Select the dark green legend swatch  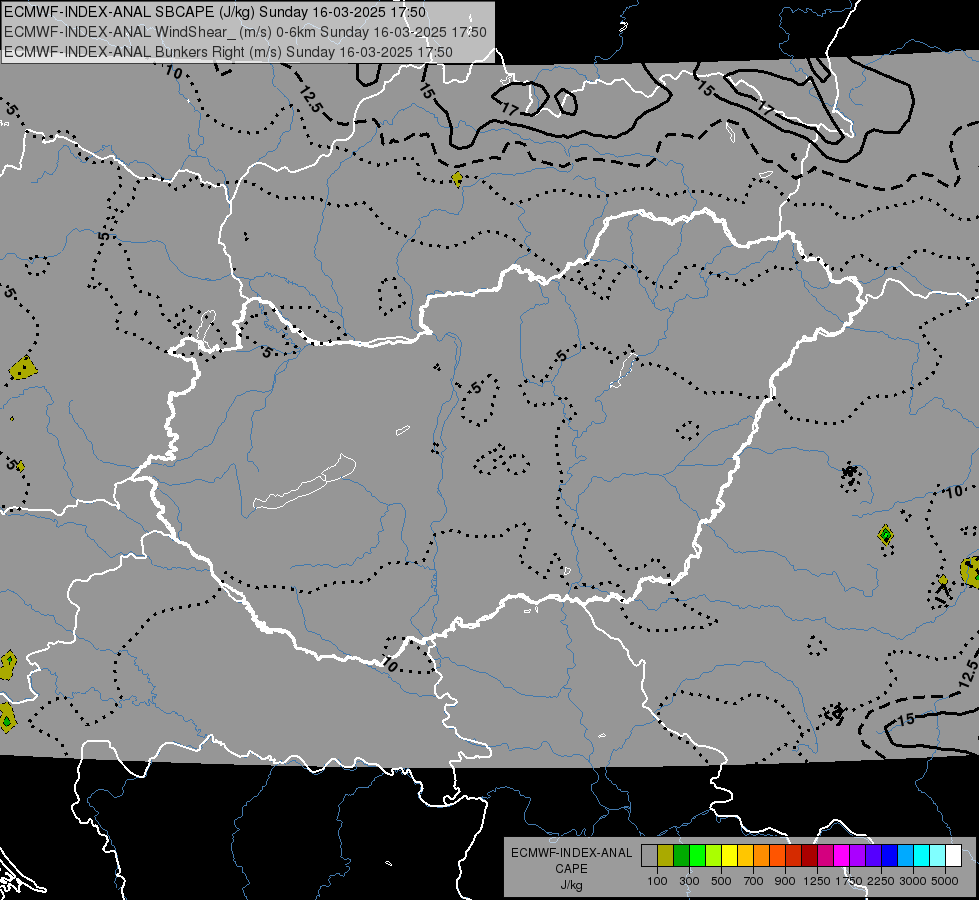[681, 855]
